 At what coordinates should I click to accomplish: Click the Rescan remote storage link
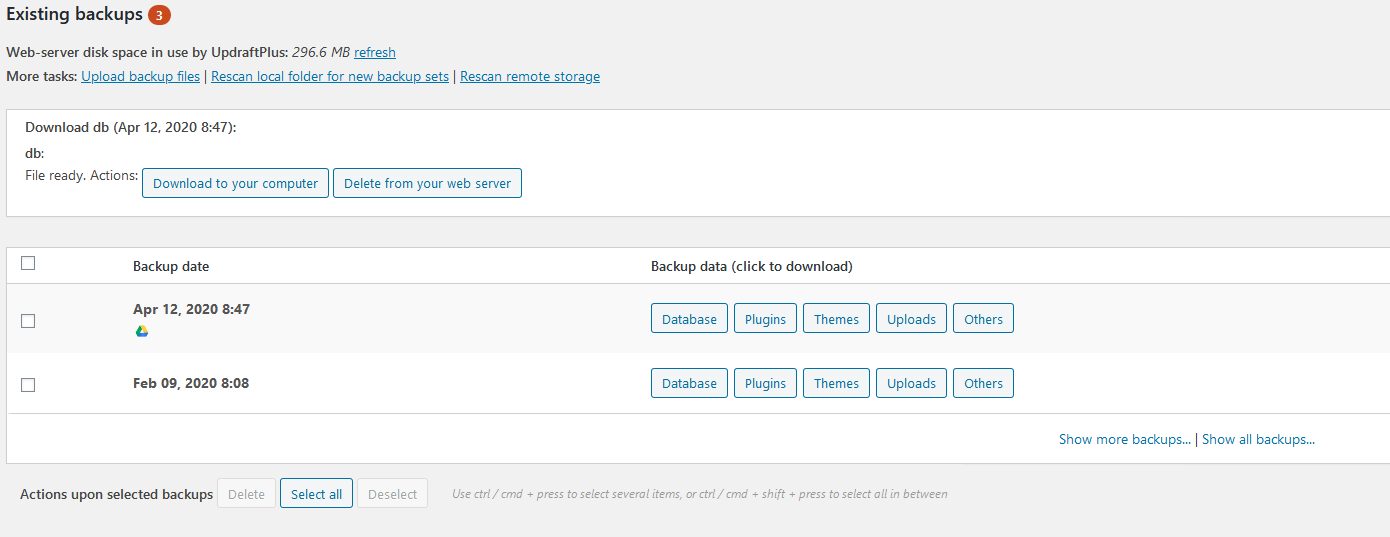point(530,76)
